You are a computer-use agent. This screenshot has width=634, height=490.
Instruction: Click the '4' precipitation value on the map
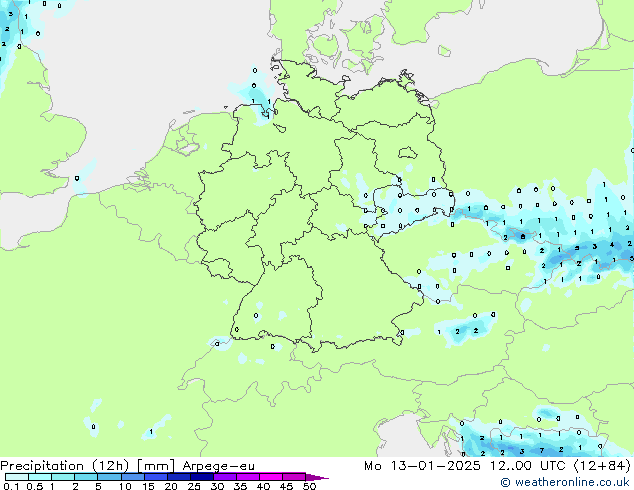612,245
